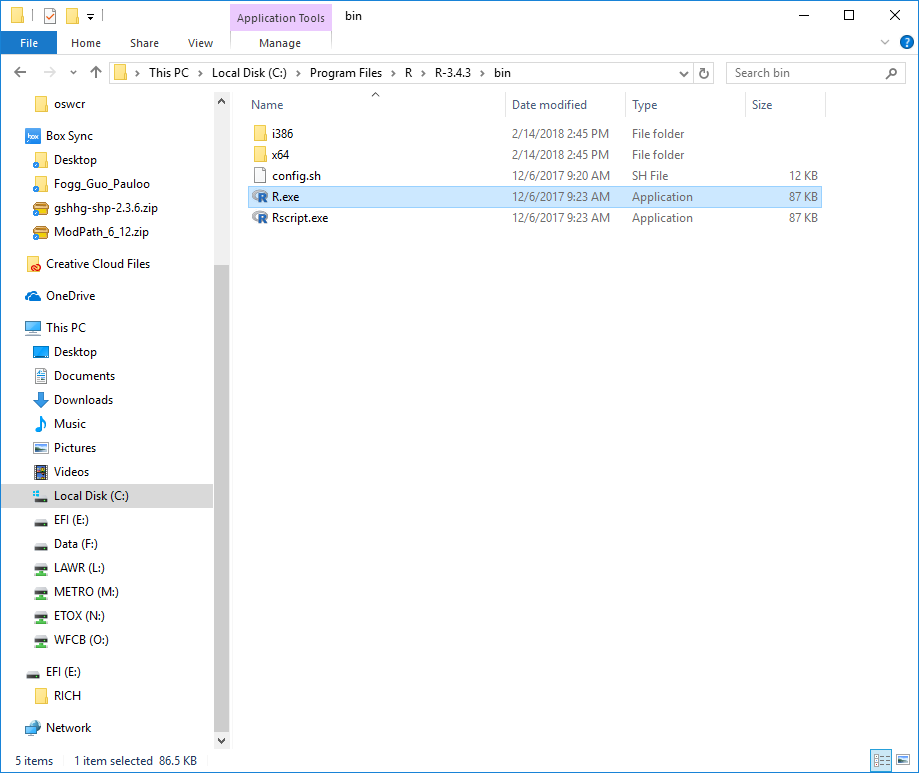Open the Data (F:) drive

[66, 544]
